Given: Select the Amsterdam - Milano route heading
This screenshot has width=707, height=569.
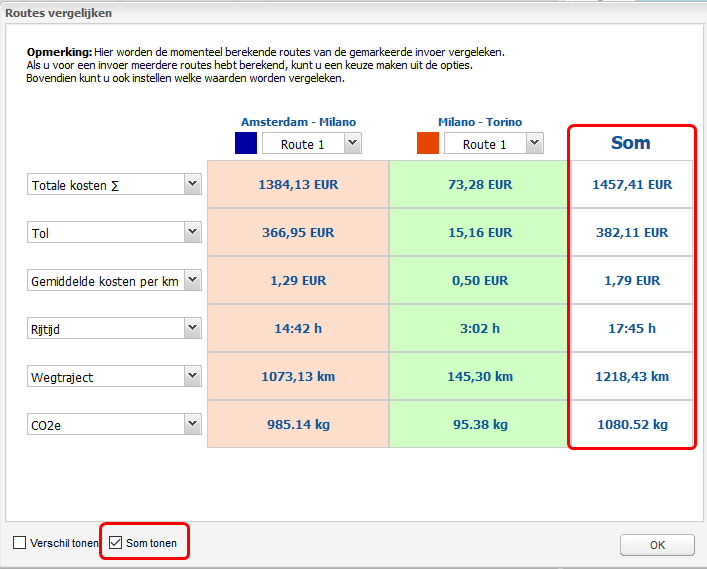Looking at the screenshot, I should click(x=298, y=122).
